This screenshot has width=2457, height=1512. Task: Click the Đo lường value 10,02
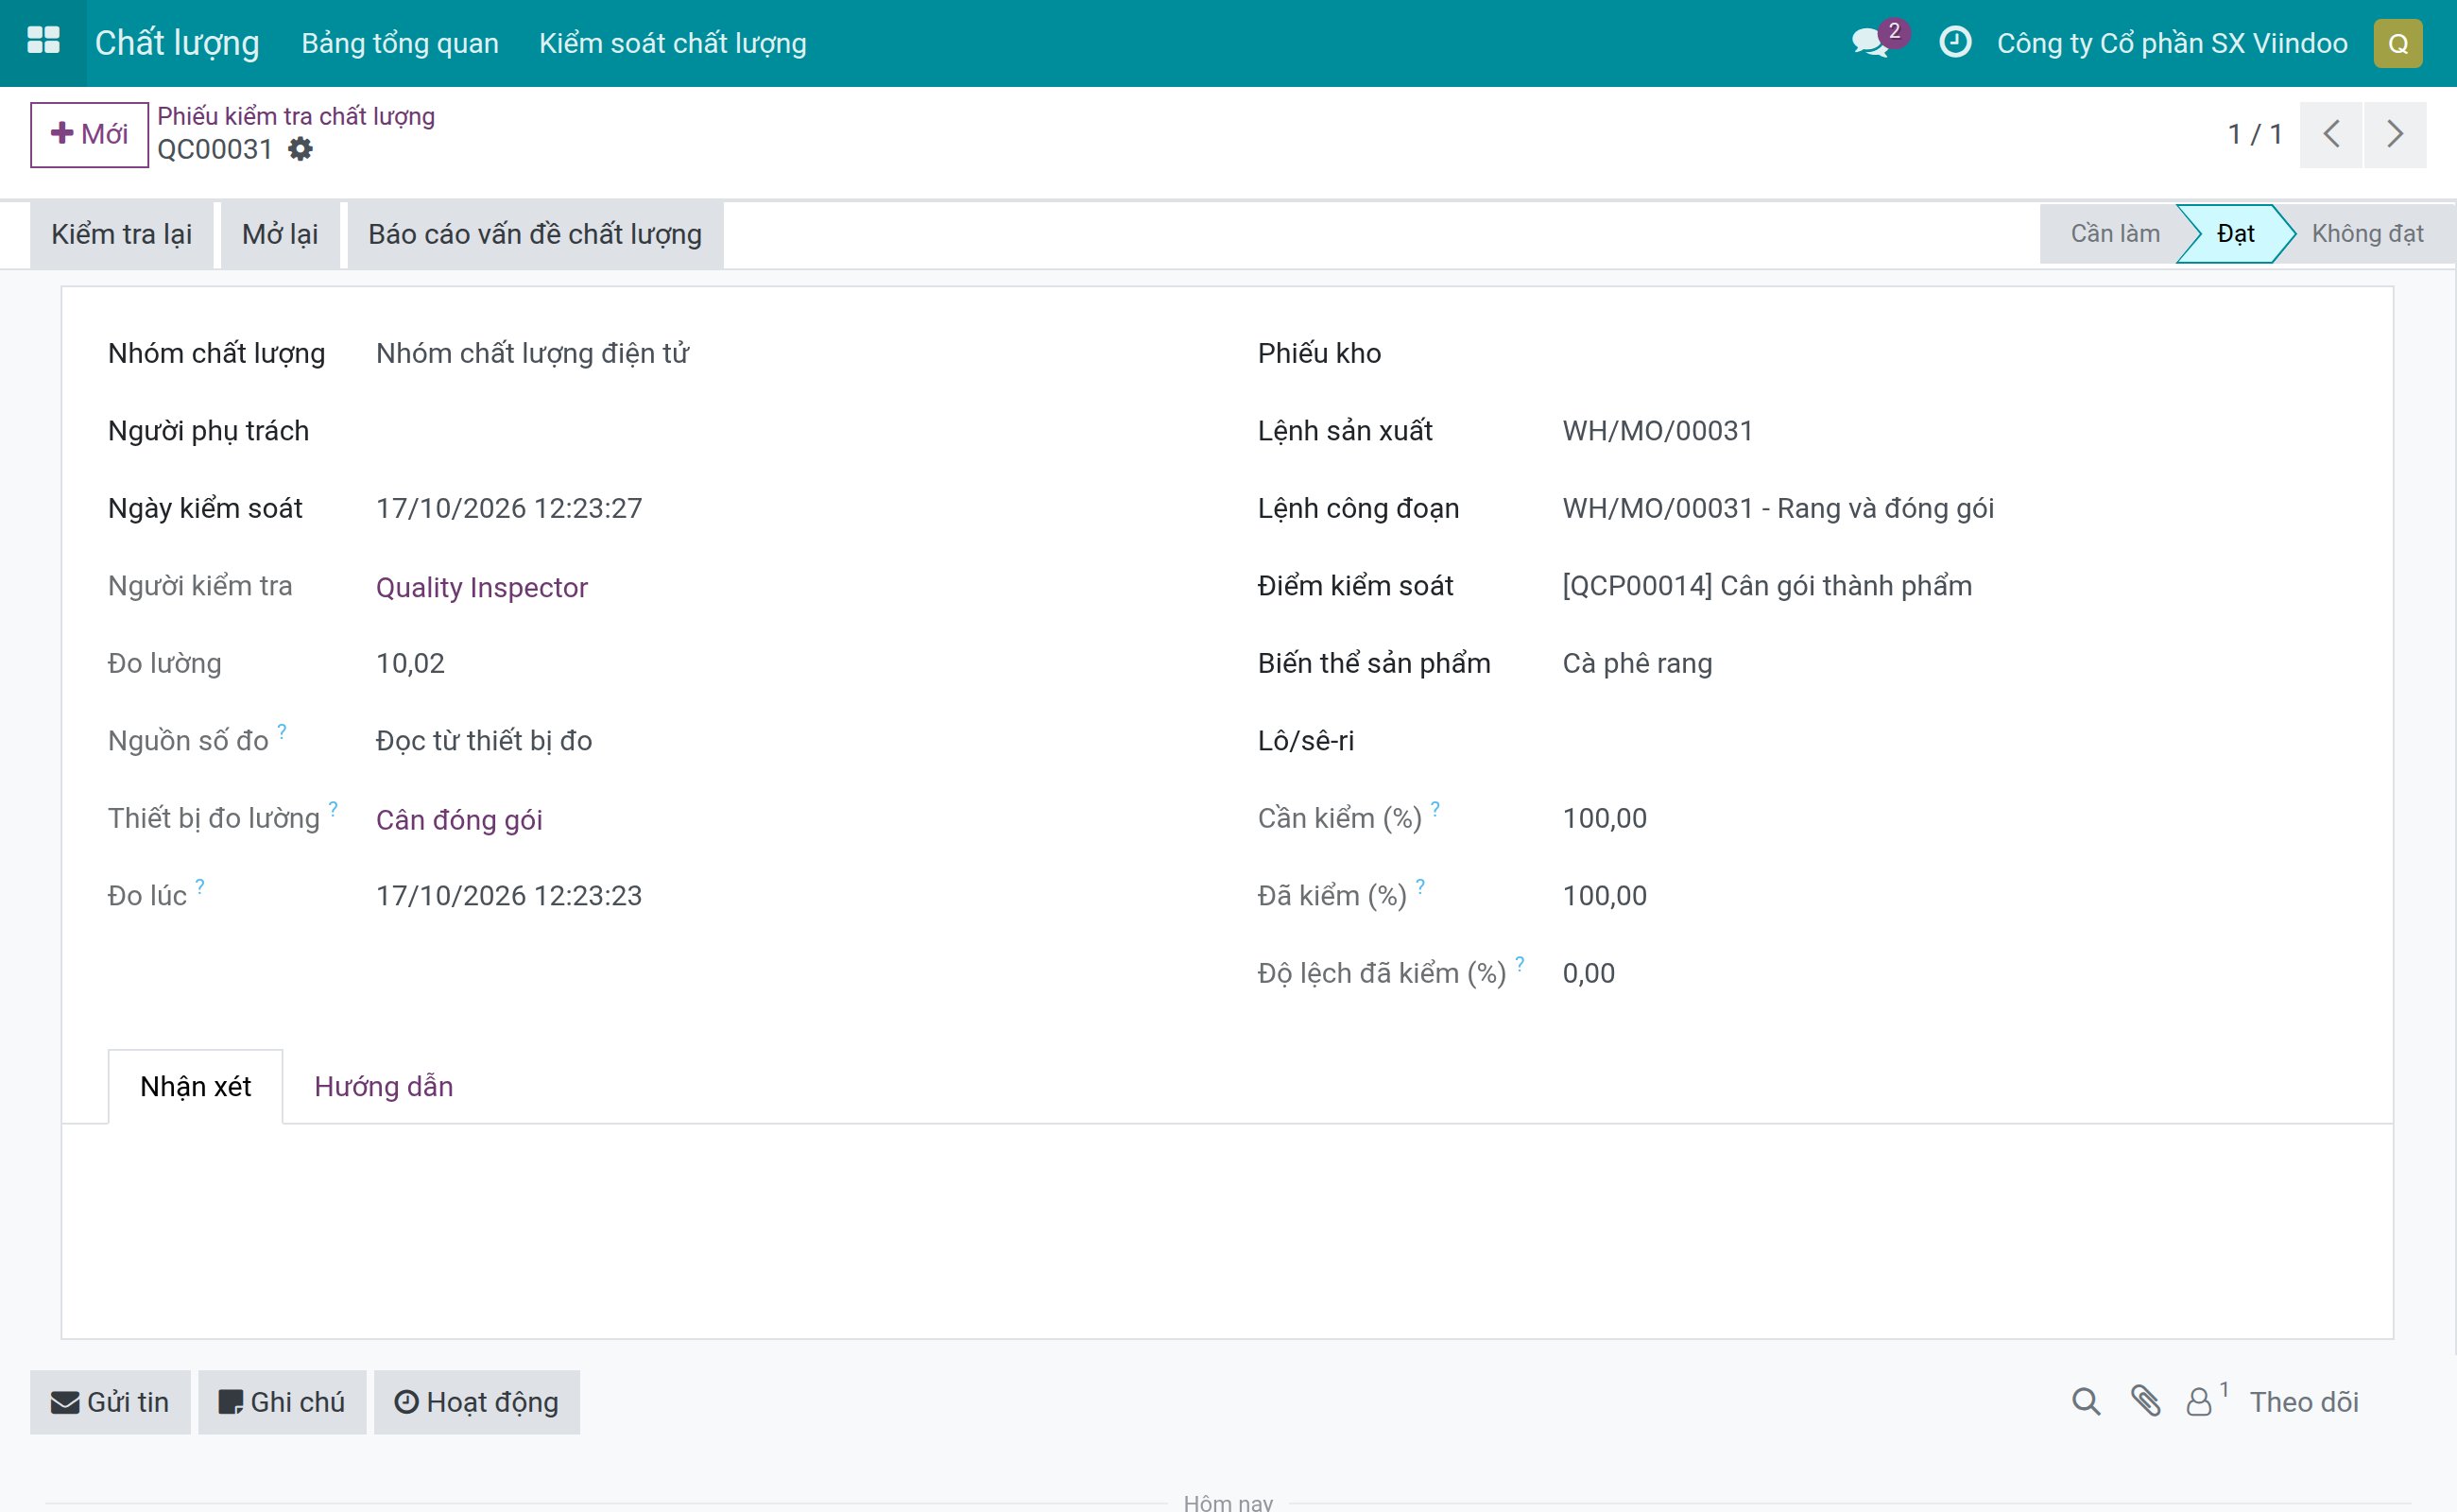click(410, 664)
